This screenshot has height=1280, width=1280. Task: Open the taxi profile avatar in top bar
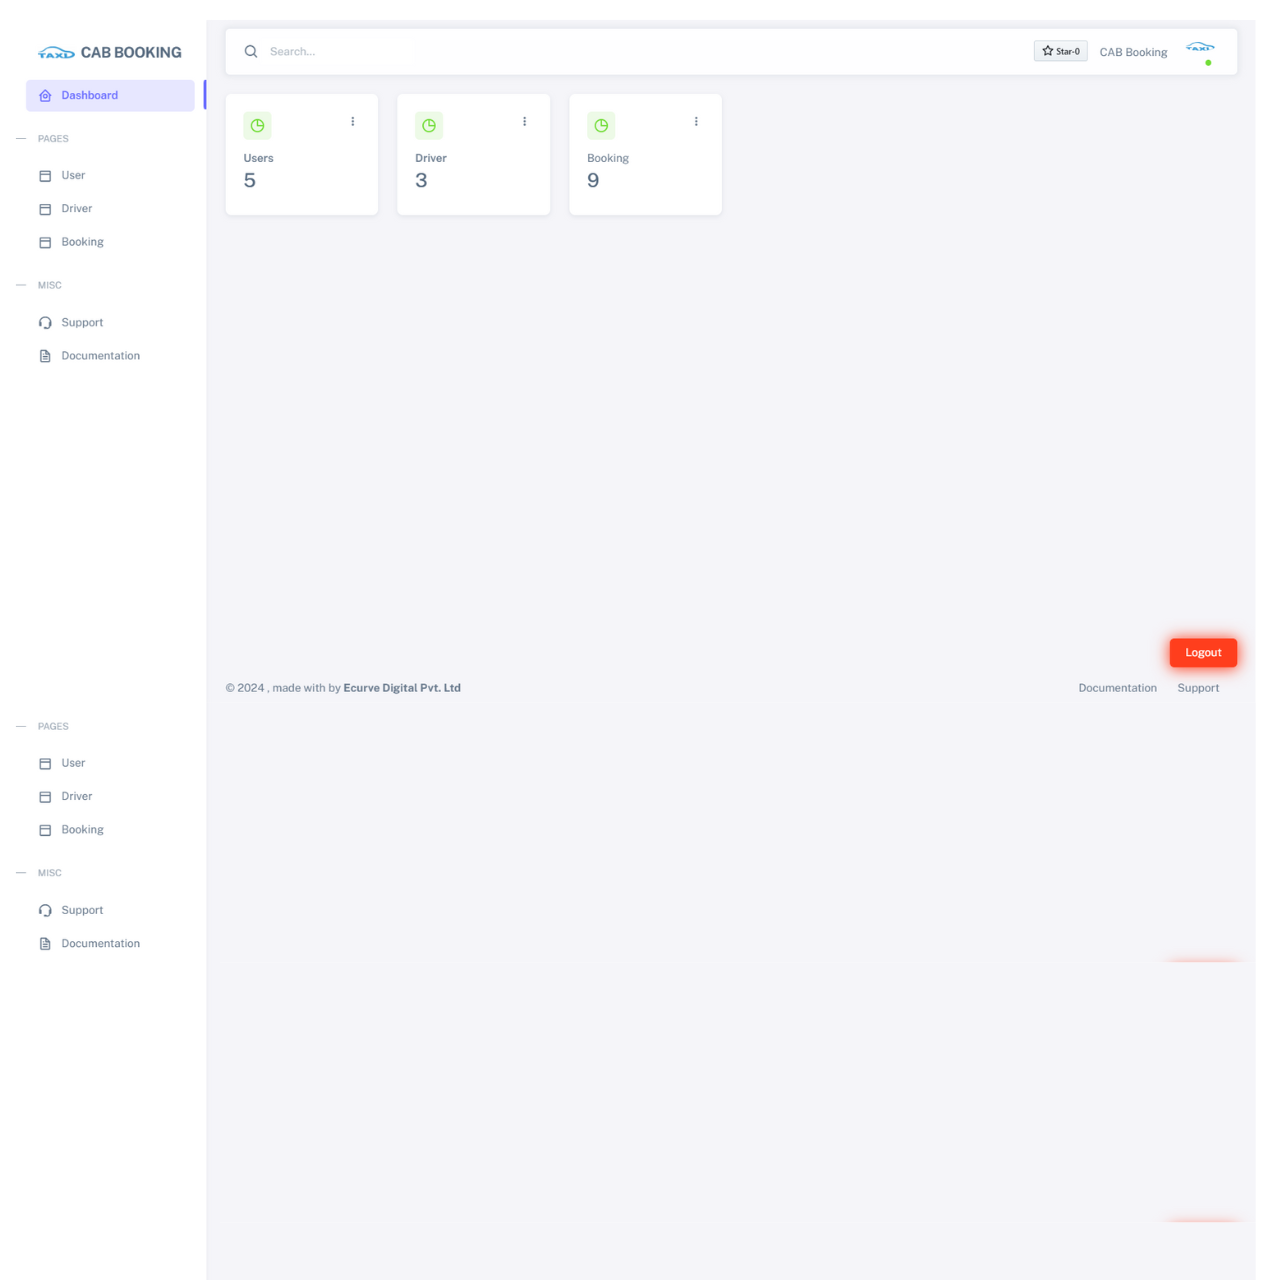coord(1200,49)
